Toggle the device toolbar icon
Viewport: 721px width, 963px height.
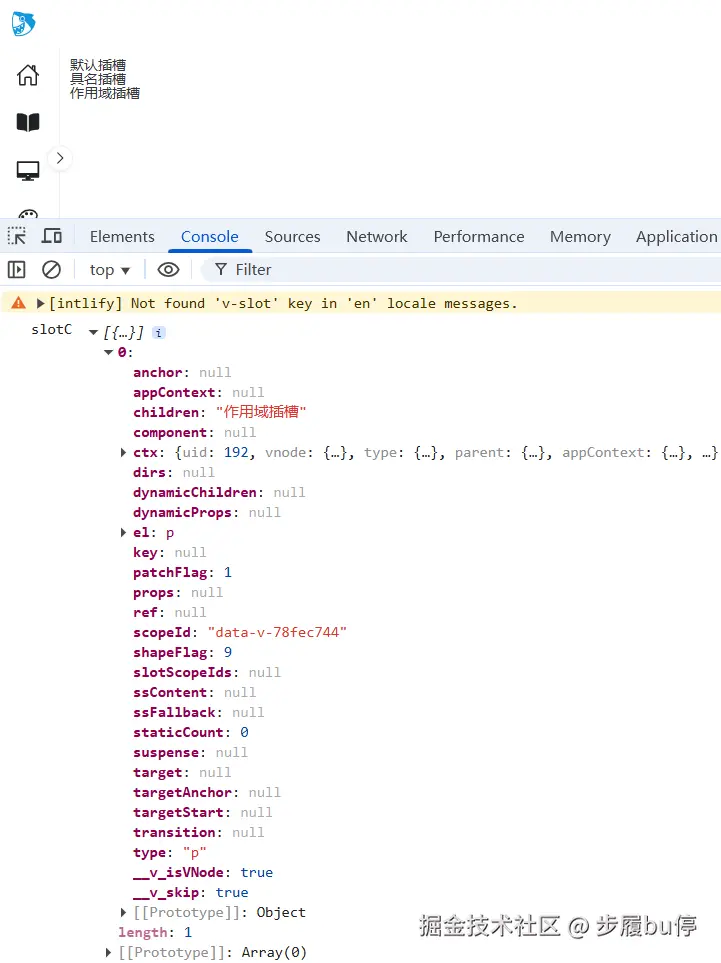(52, 236)
